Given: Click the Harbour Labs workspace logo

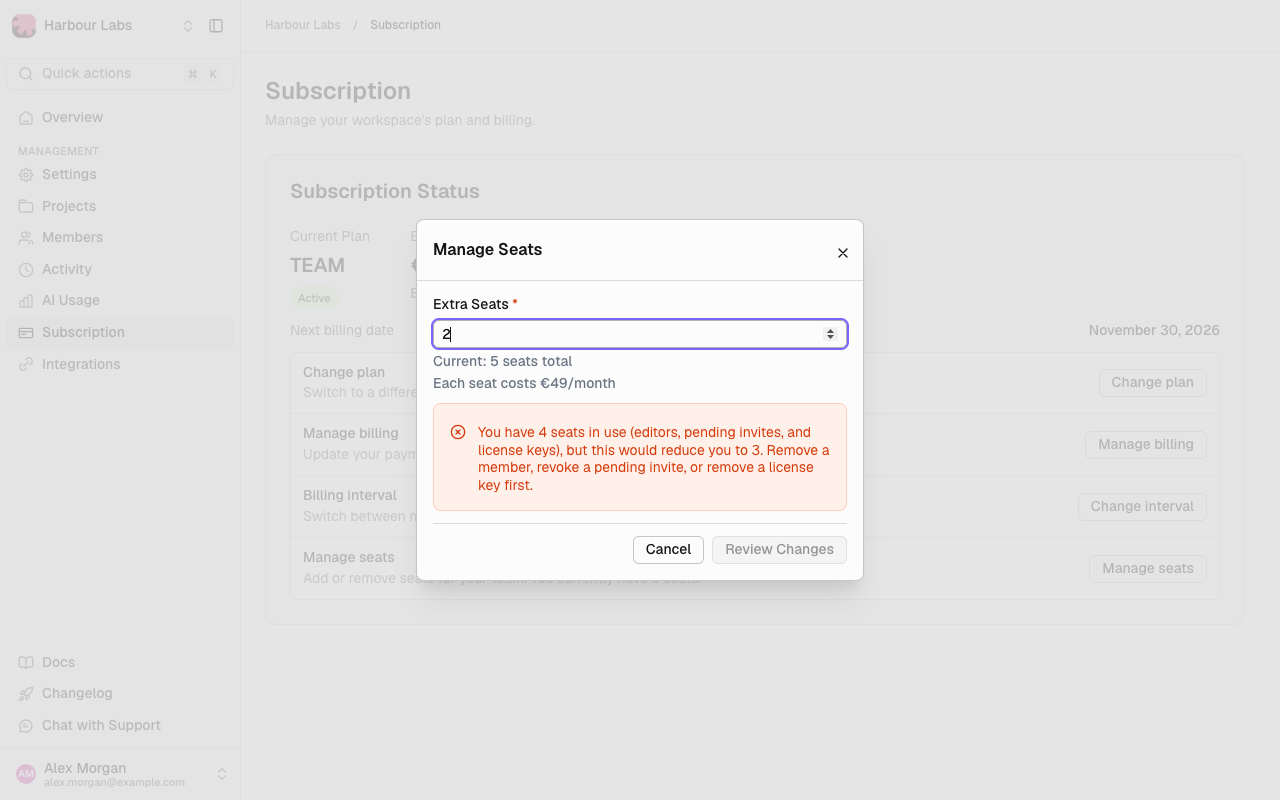Looking at the screenshot, I should [24, 26].
